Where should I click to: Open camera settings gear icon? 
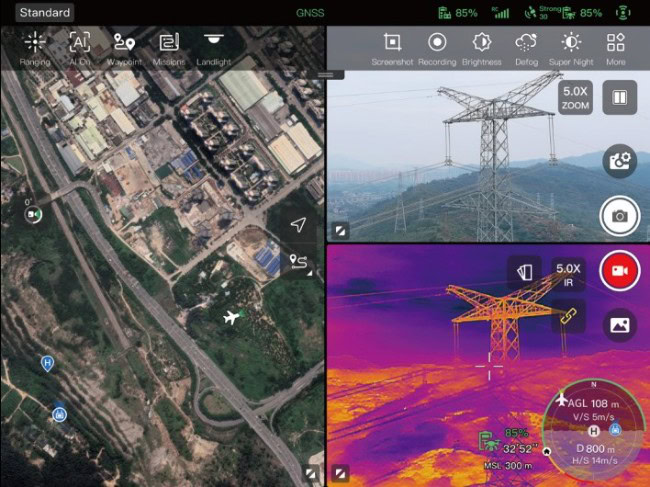(620, 161)
